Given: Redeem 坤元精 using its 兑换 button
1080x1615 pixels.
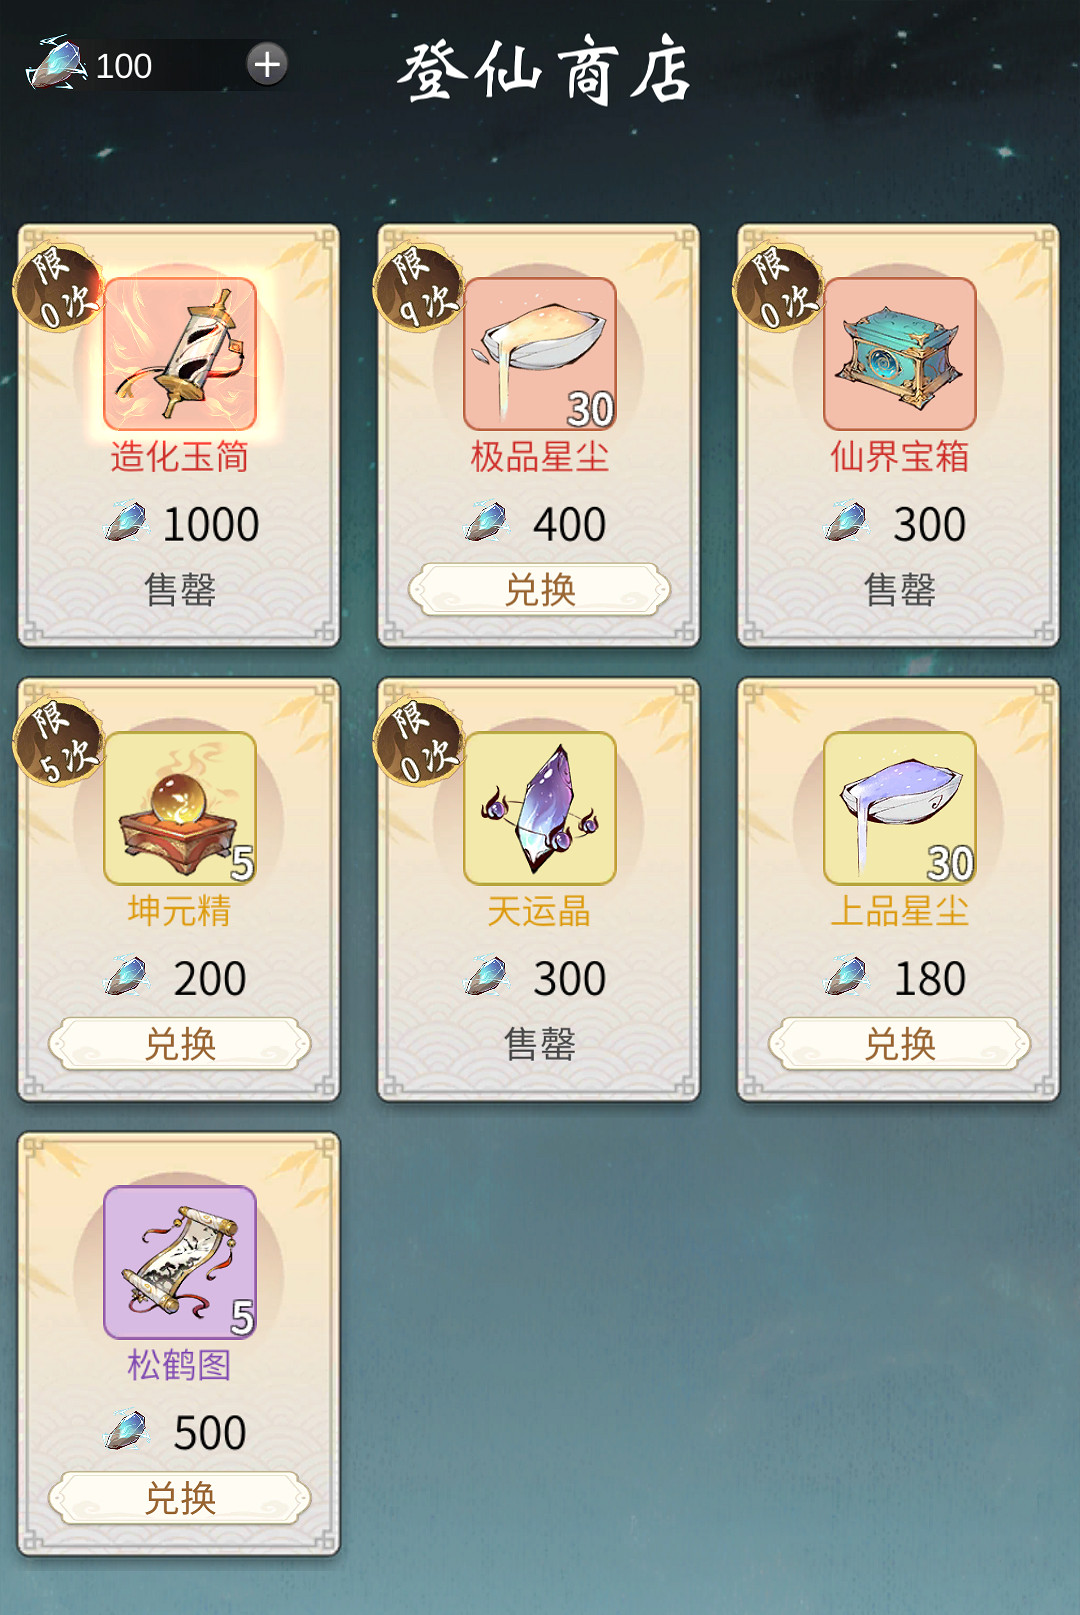Looking at the screenshot, I should [180, 1044].
